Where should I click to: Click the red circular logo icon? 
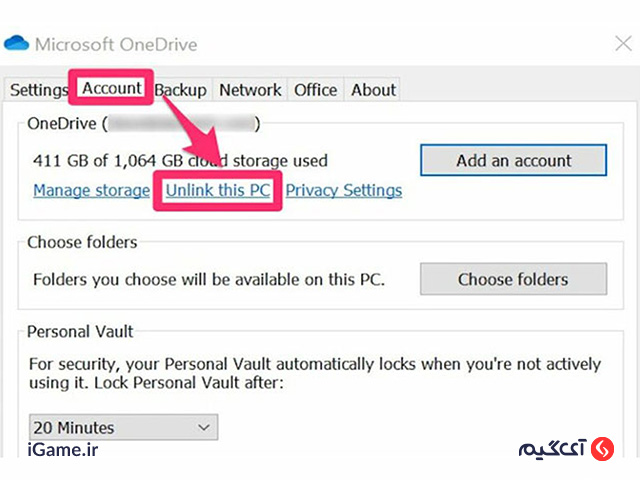603,449
